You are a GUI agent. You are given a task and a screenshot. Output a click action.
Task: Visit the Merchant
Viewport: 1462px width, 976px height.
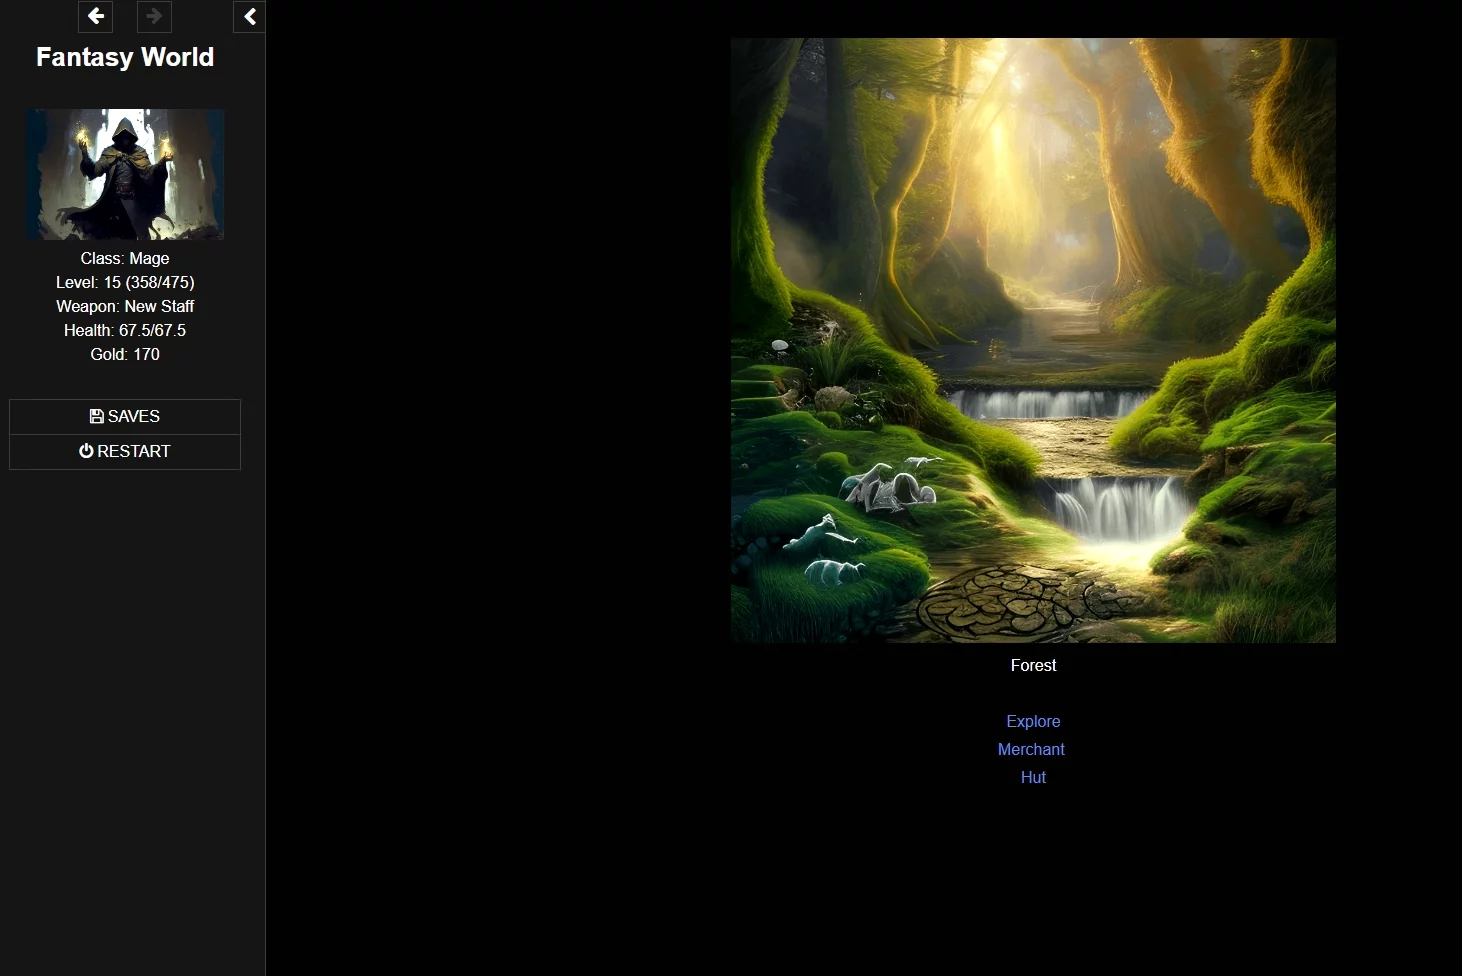click(1031, 750)
